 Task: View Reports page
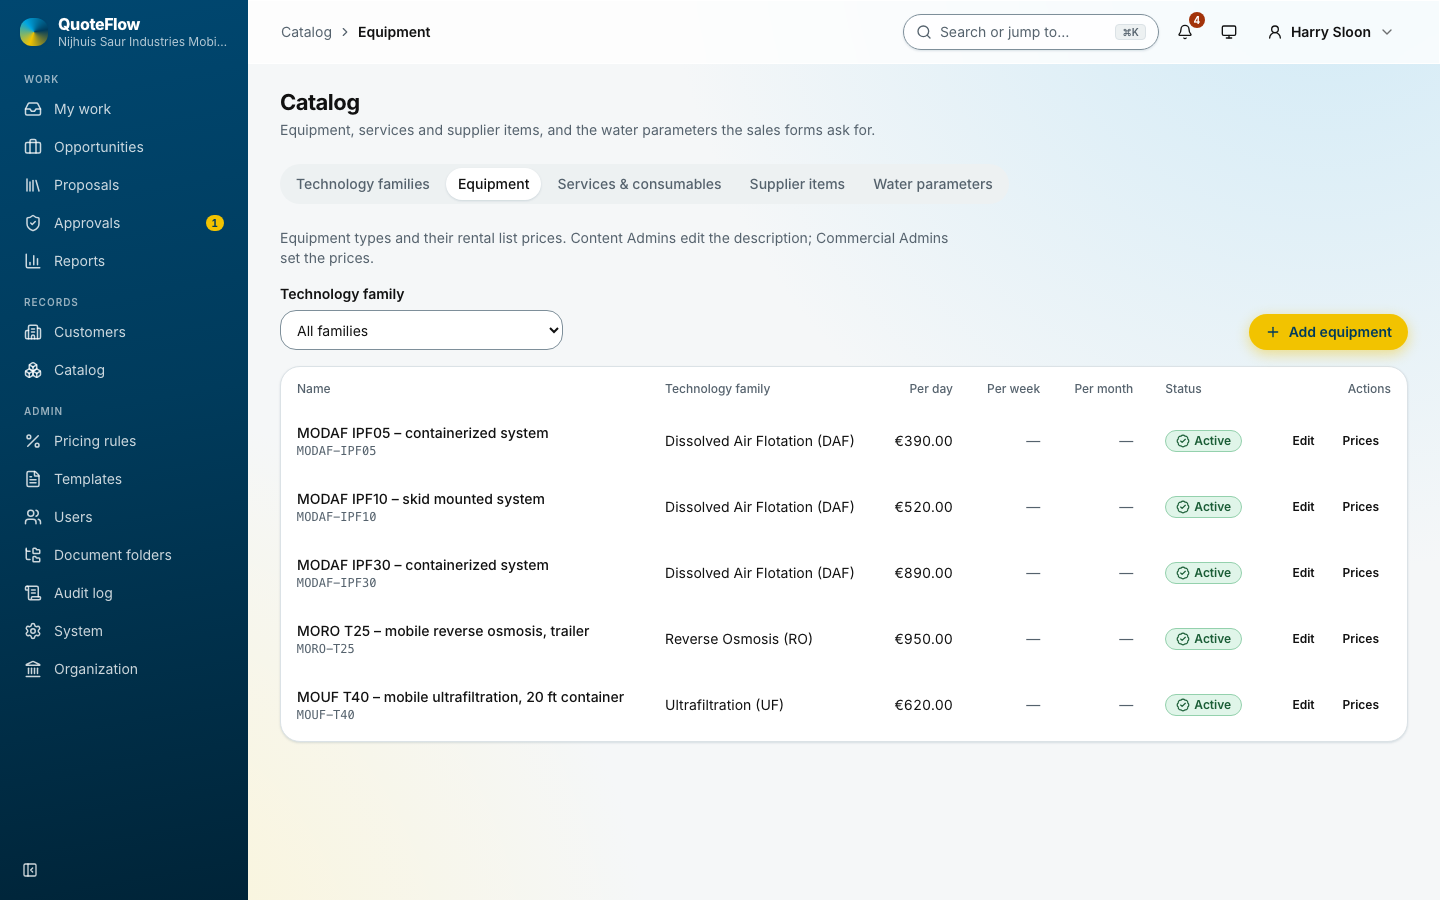(x=124, y=261)
